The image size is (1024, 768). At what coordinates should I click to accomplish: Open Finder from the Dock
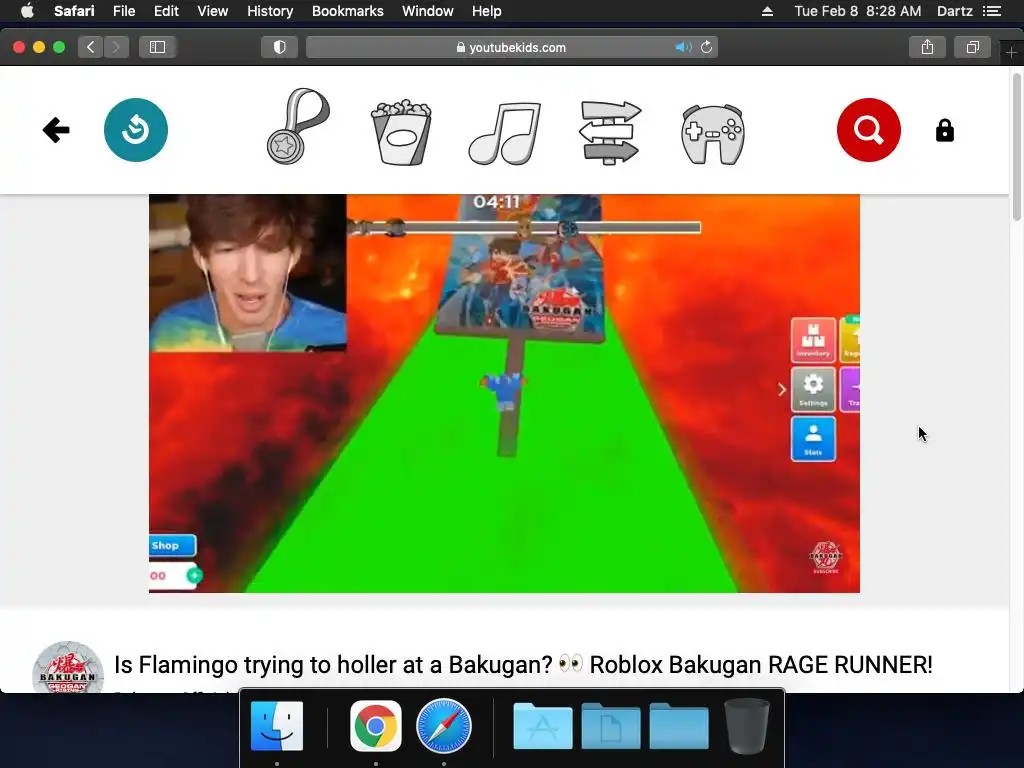coord(277,726)
